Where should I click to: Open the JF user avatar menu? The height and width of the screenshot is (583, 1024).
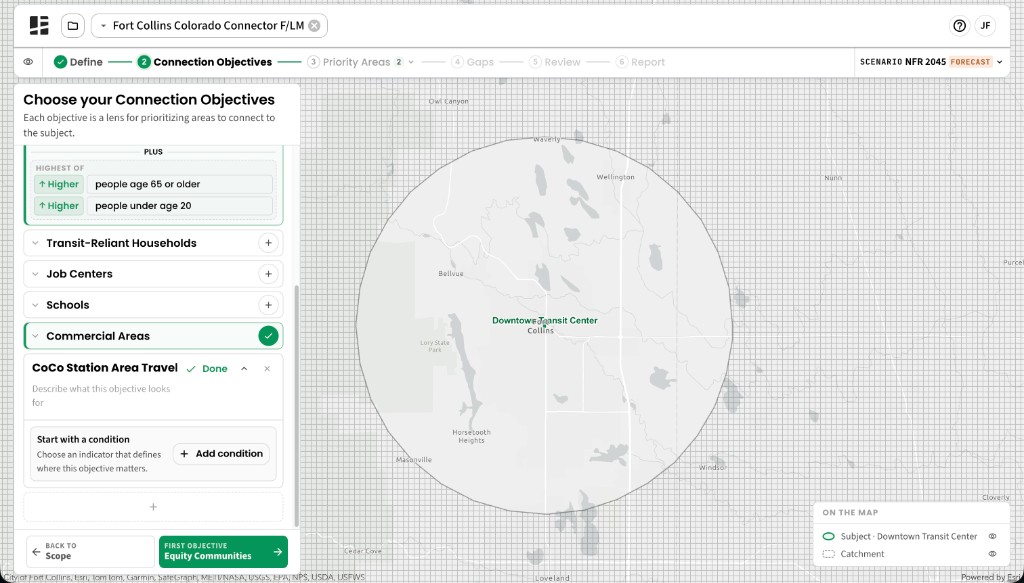click(985, 25)
